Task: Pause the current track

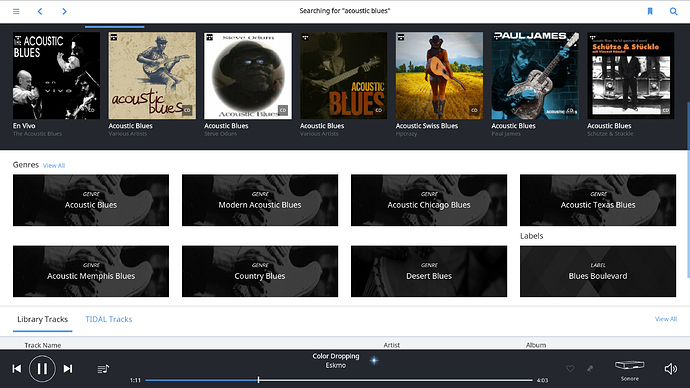Action: point(42,369)
